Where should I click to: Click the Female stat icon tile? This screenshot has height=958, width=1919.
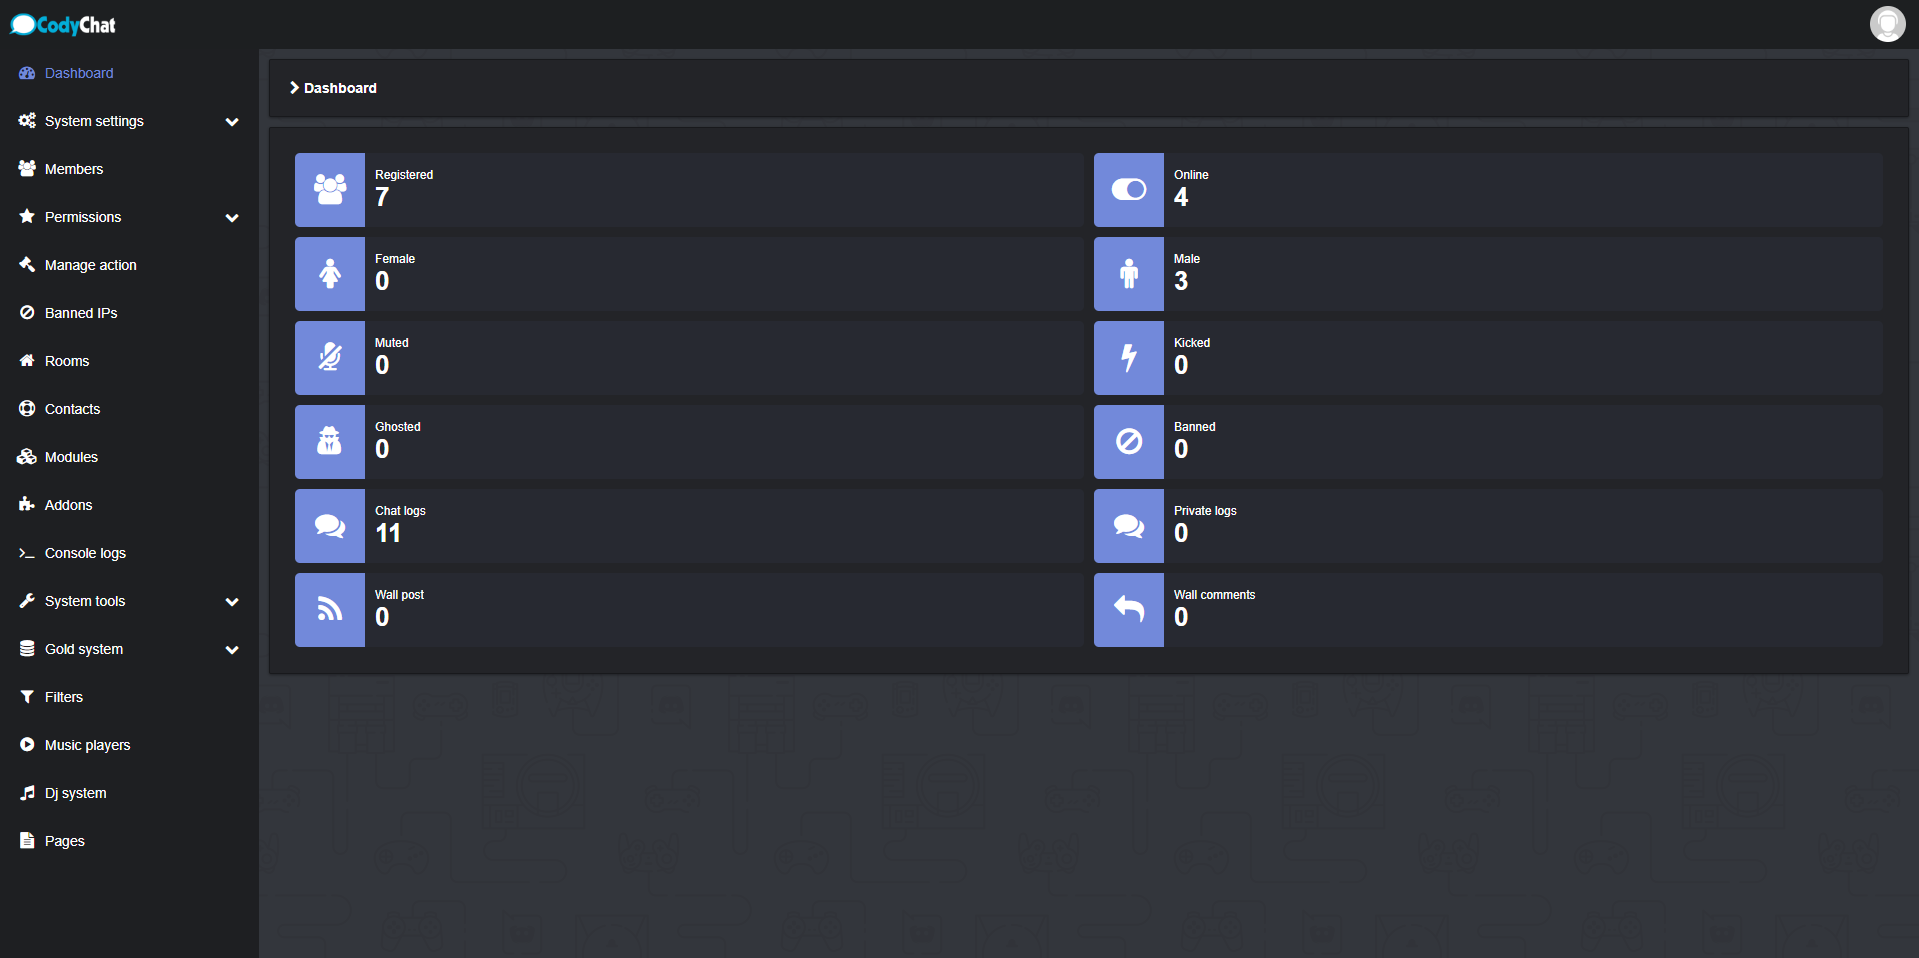(330, 274)
